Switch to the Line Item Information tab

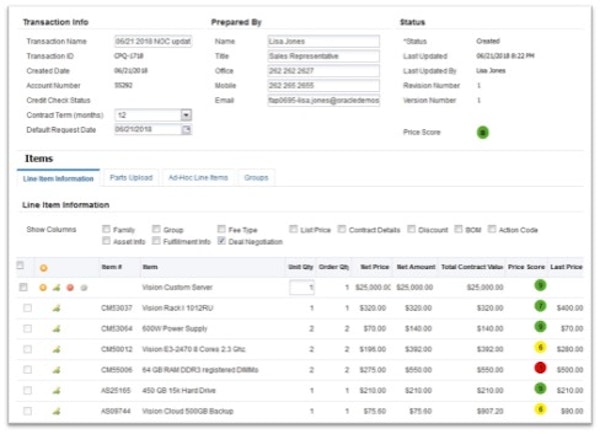point(58,179)
